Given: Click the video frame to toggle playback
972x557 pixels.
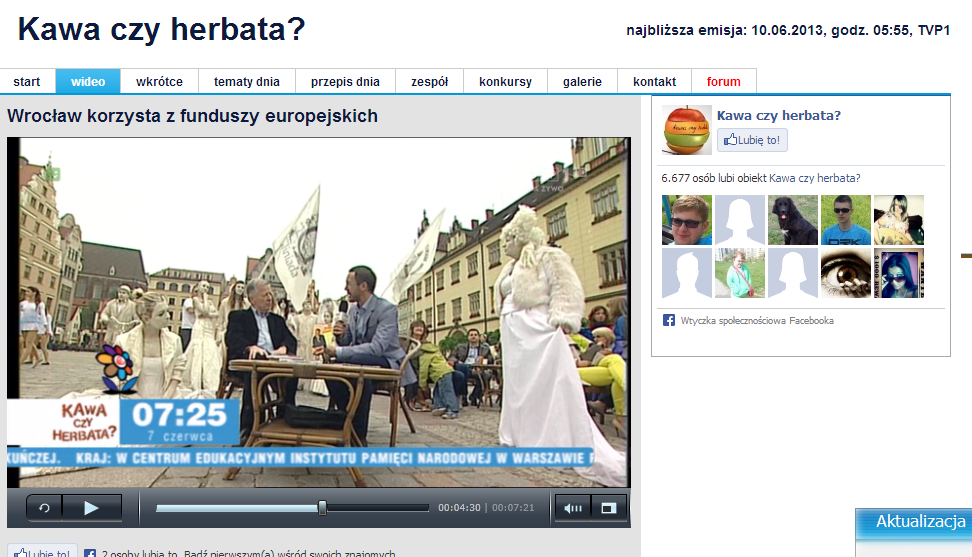Looking at the screenshot, I should point(319,312).
